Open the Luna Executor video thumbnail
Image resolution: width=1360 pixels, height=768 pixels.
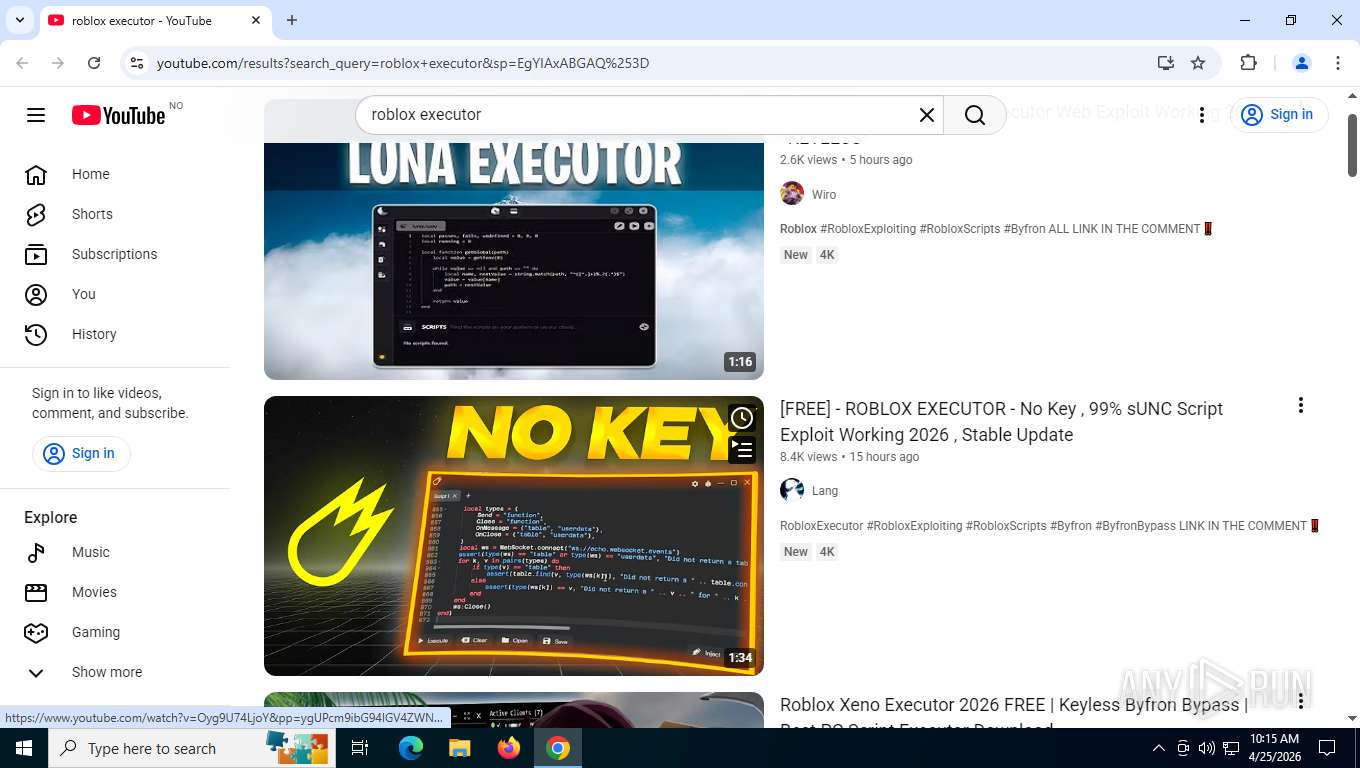click(514, 261)
